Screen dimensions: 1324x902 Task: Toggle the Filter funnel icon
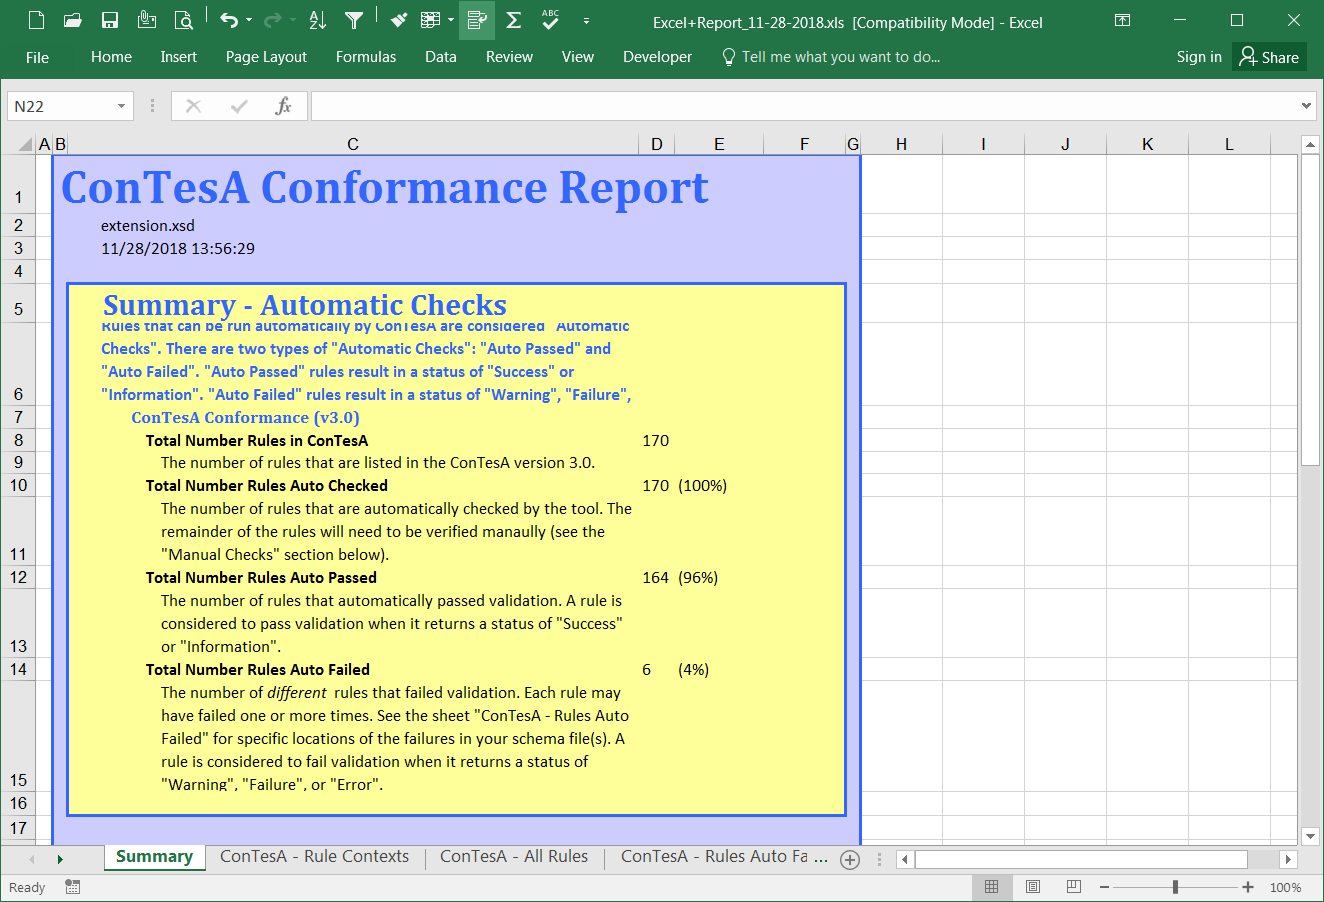[354, 20]
